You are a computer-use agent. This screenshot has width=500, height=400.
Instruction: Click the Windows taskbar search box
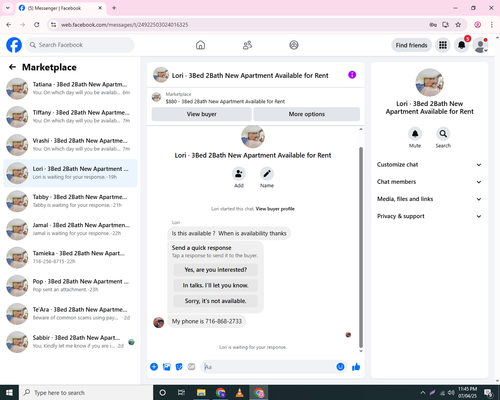point(86,393)
